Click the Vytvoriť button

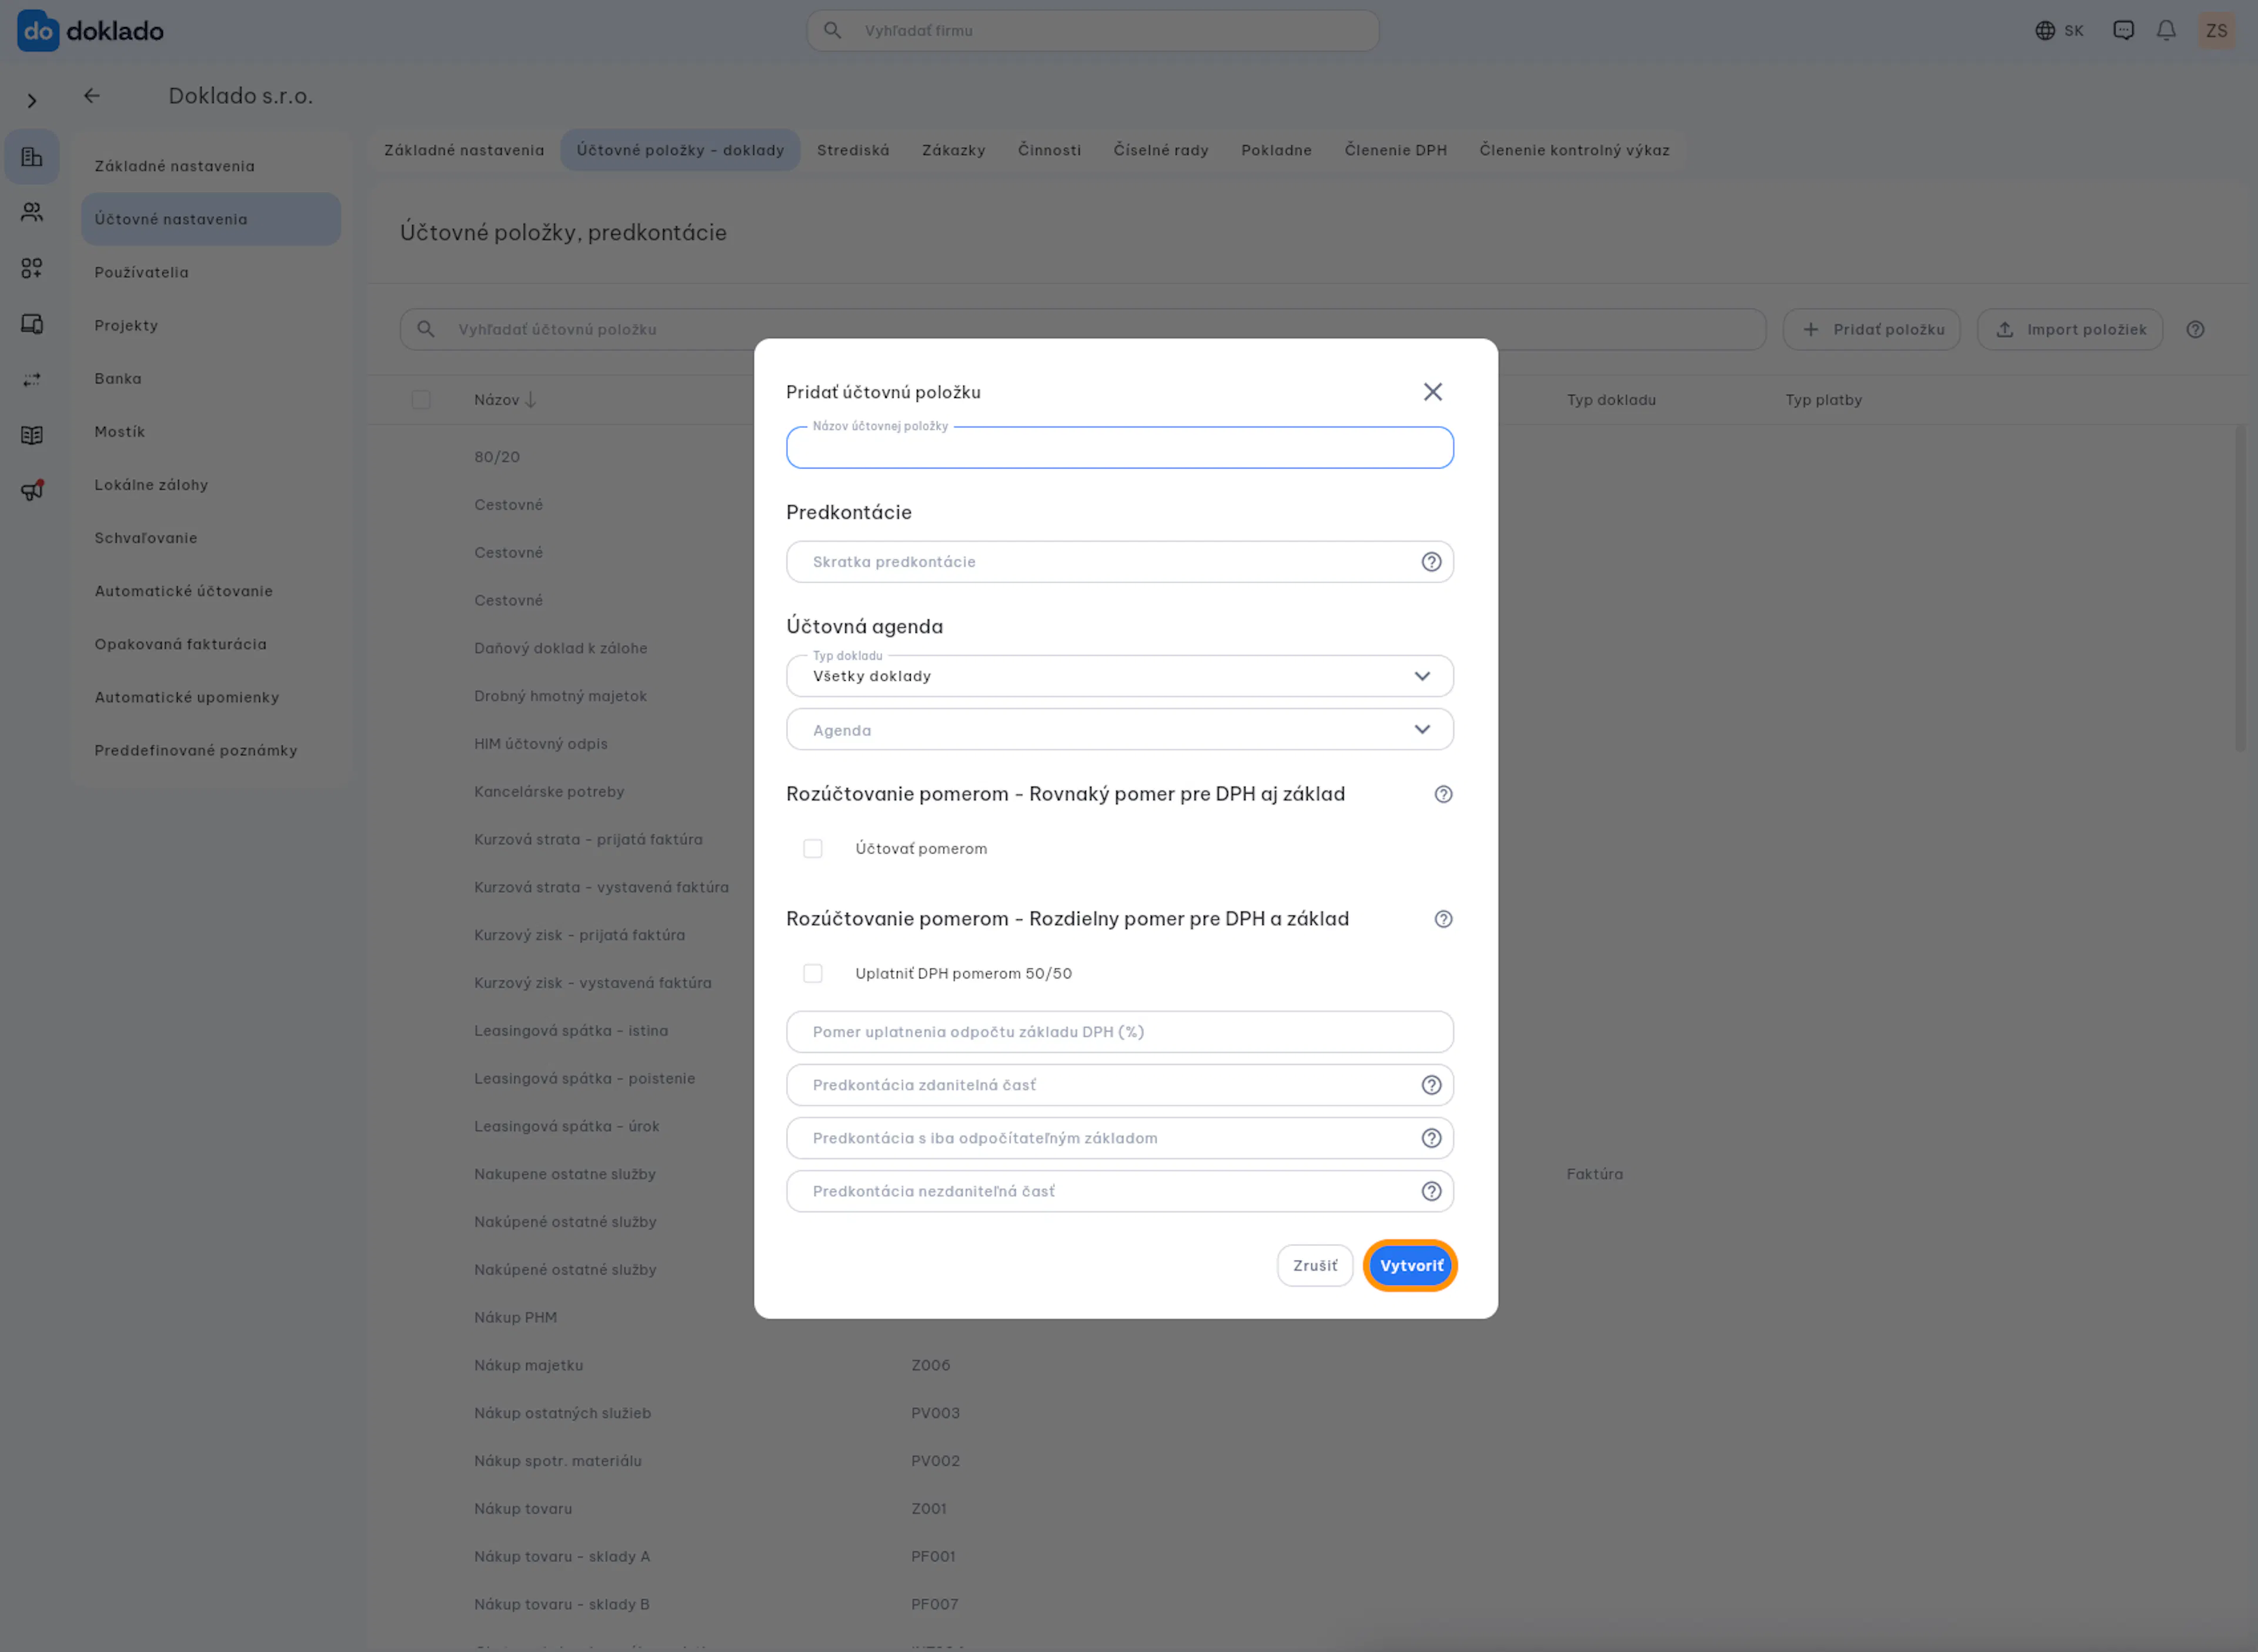pyautogui.click(x=1410, y=1266)
